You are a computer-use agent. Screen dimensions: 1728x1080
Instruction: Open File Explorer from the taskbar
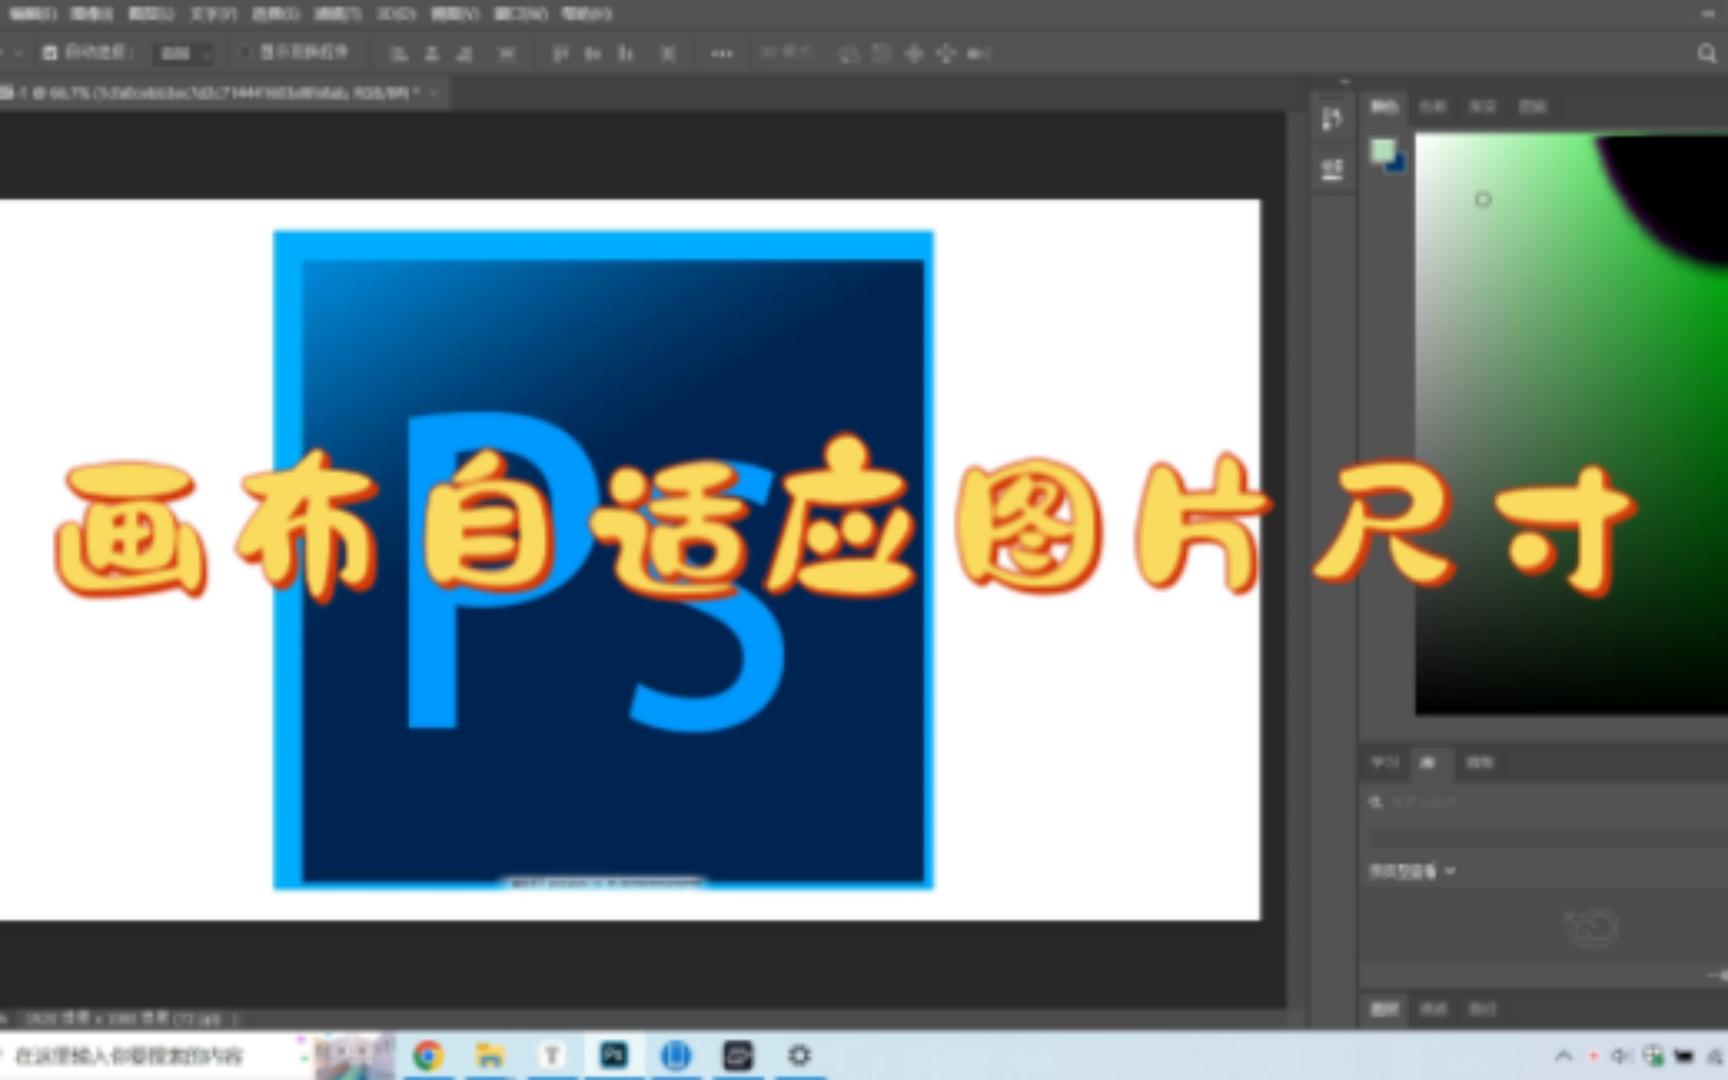[490, 1056]
